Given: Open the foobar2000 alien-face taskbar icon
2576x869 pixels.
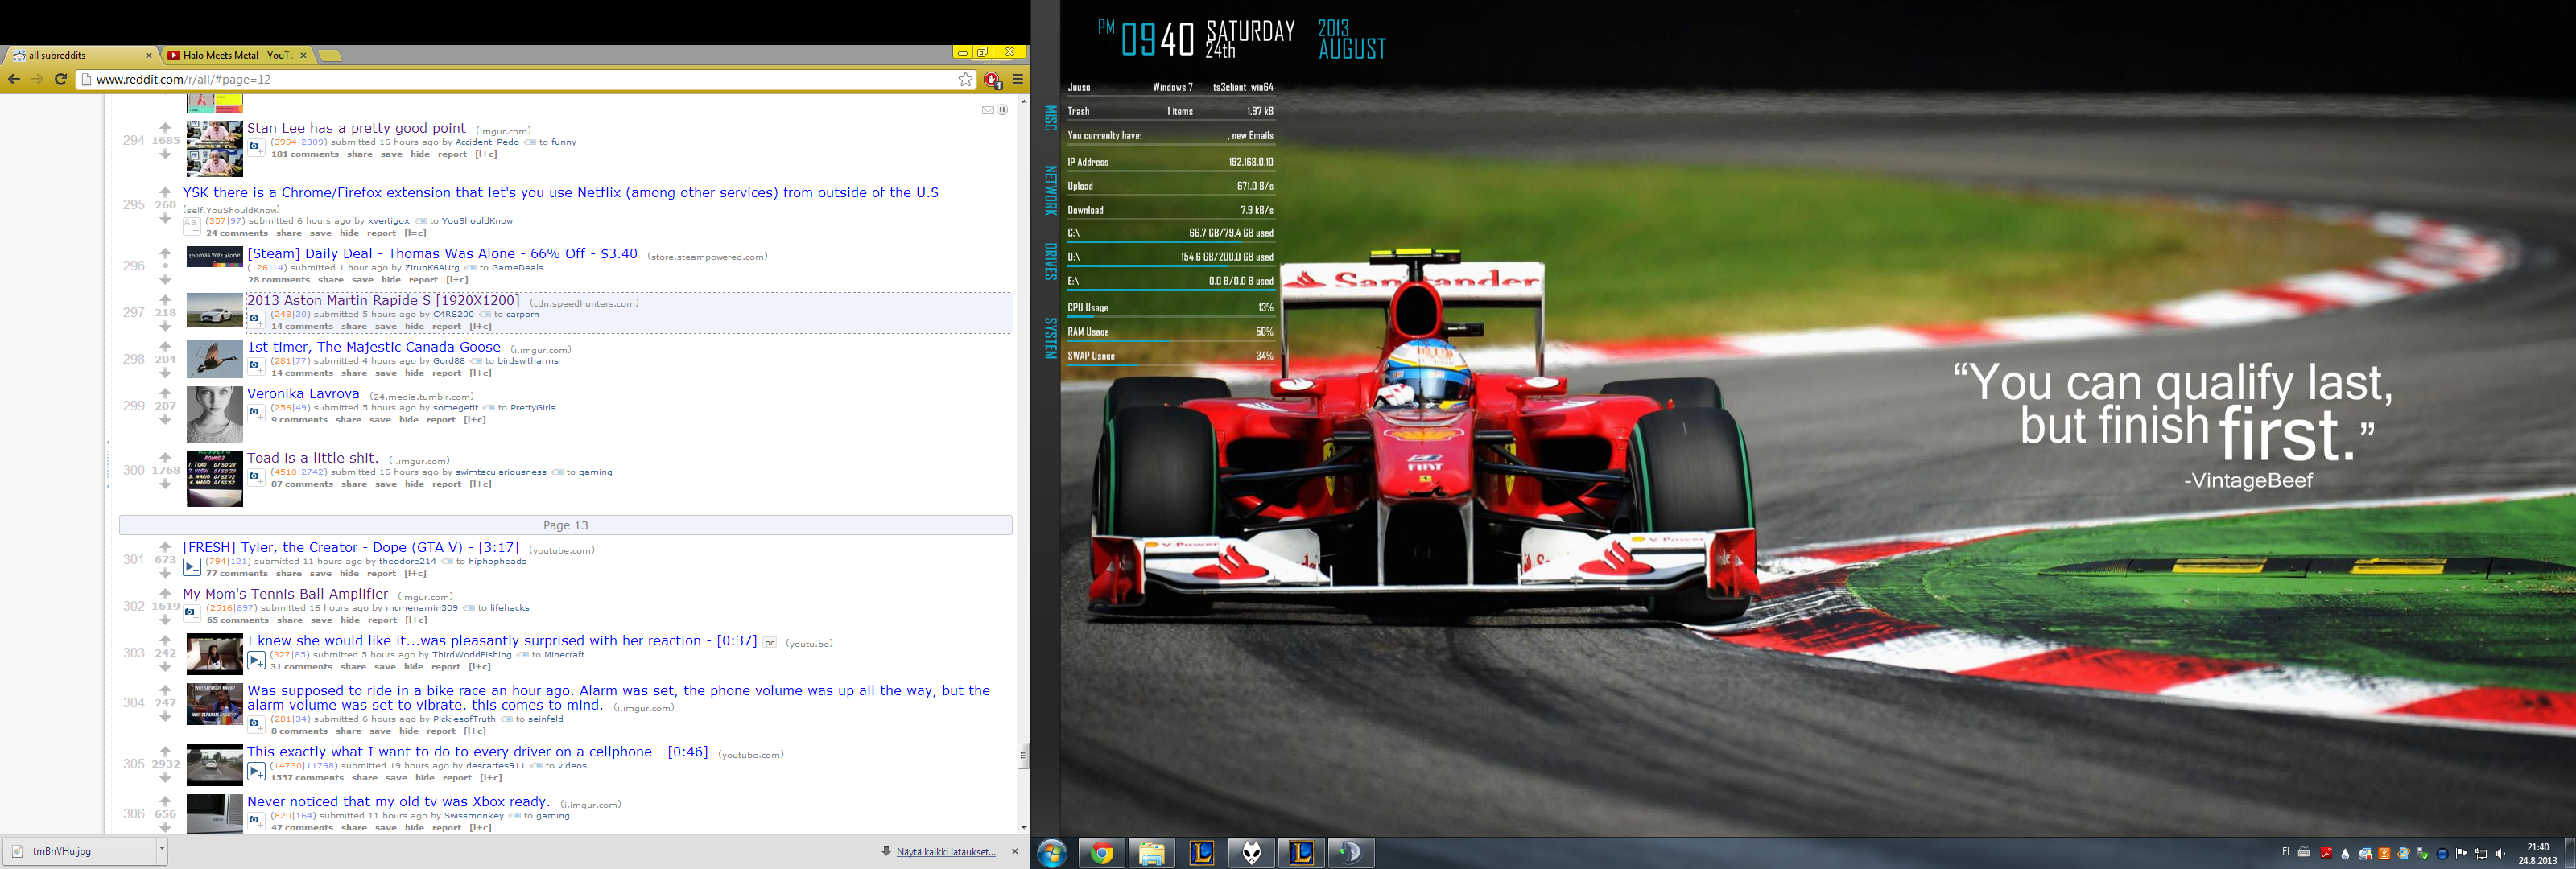Looking at the screenshot, I should pos(1252,853).
